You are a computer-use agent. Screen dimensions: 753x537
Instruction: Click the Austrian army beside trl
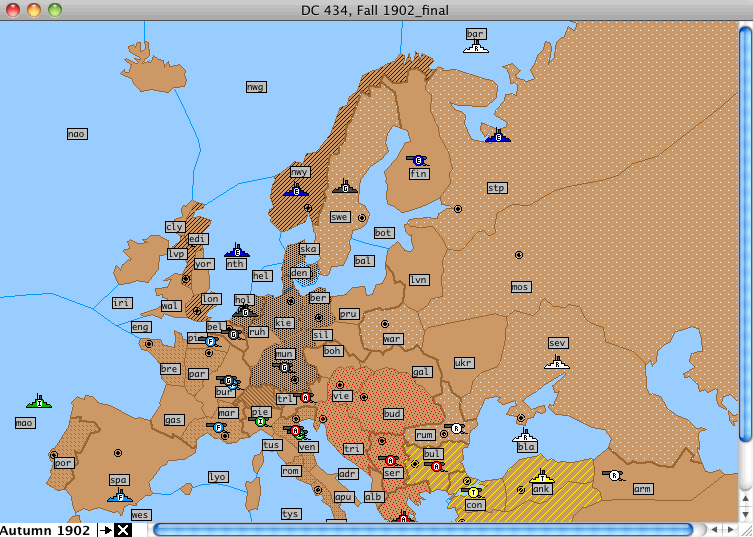tap(305, 397)
